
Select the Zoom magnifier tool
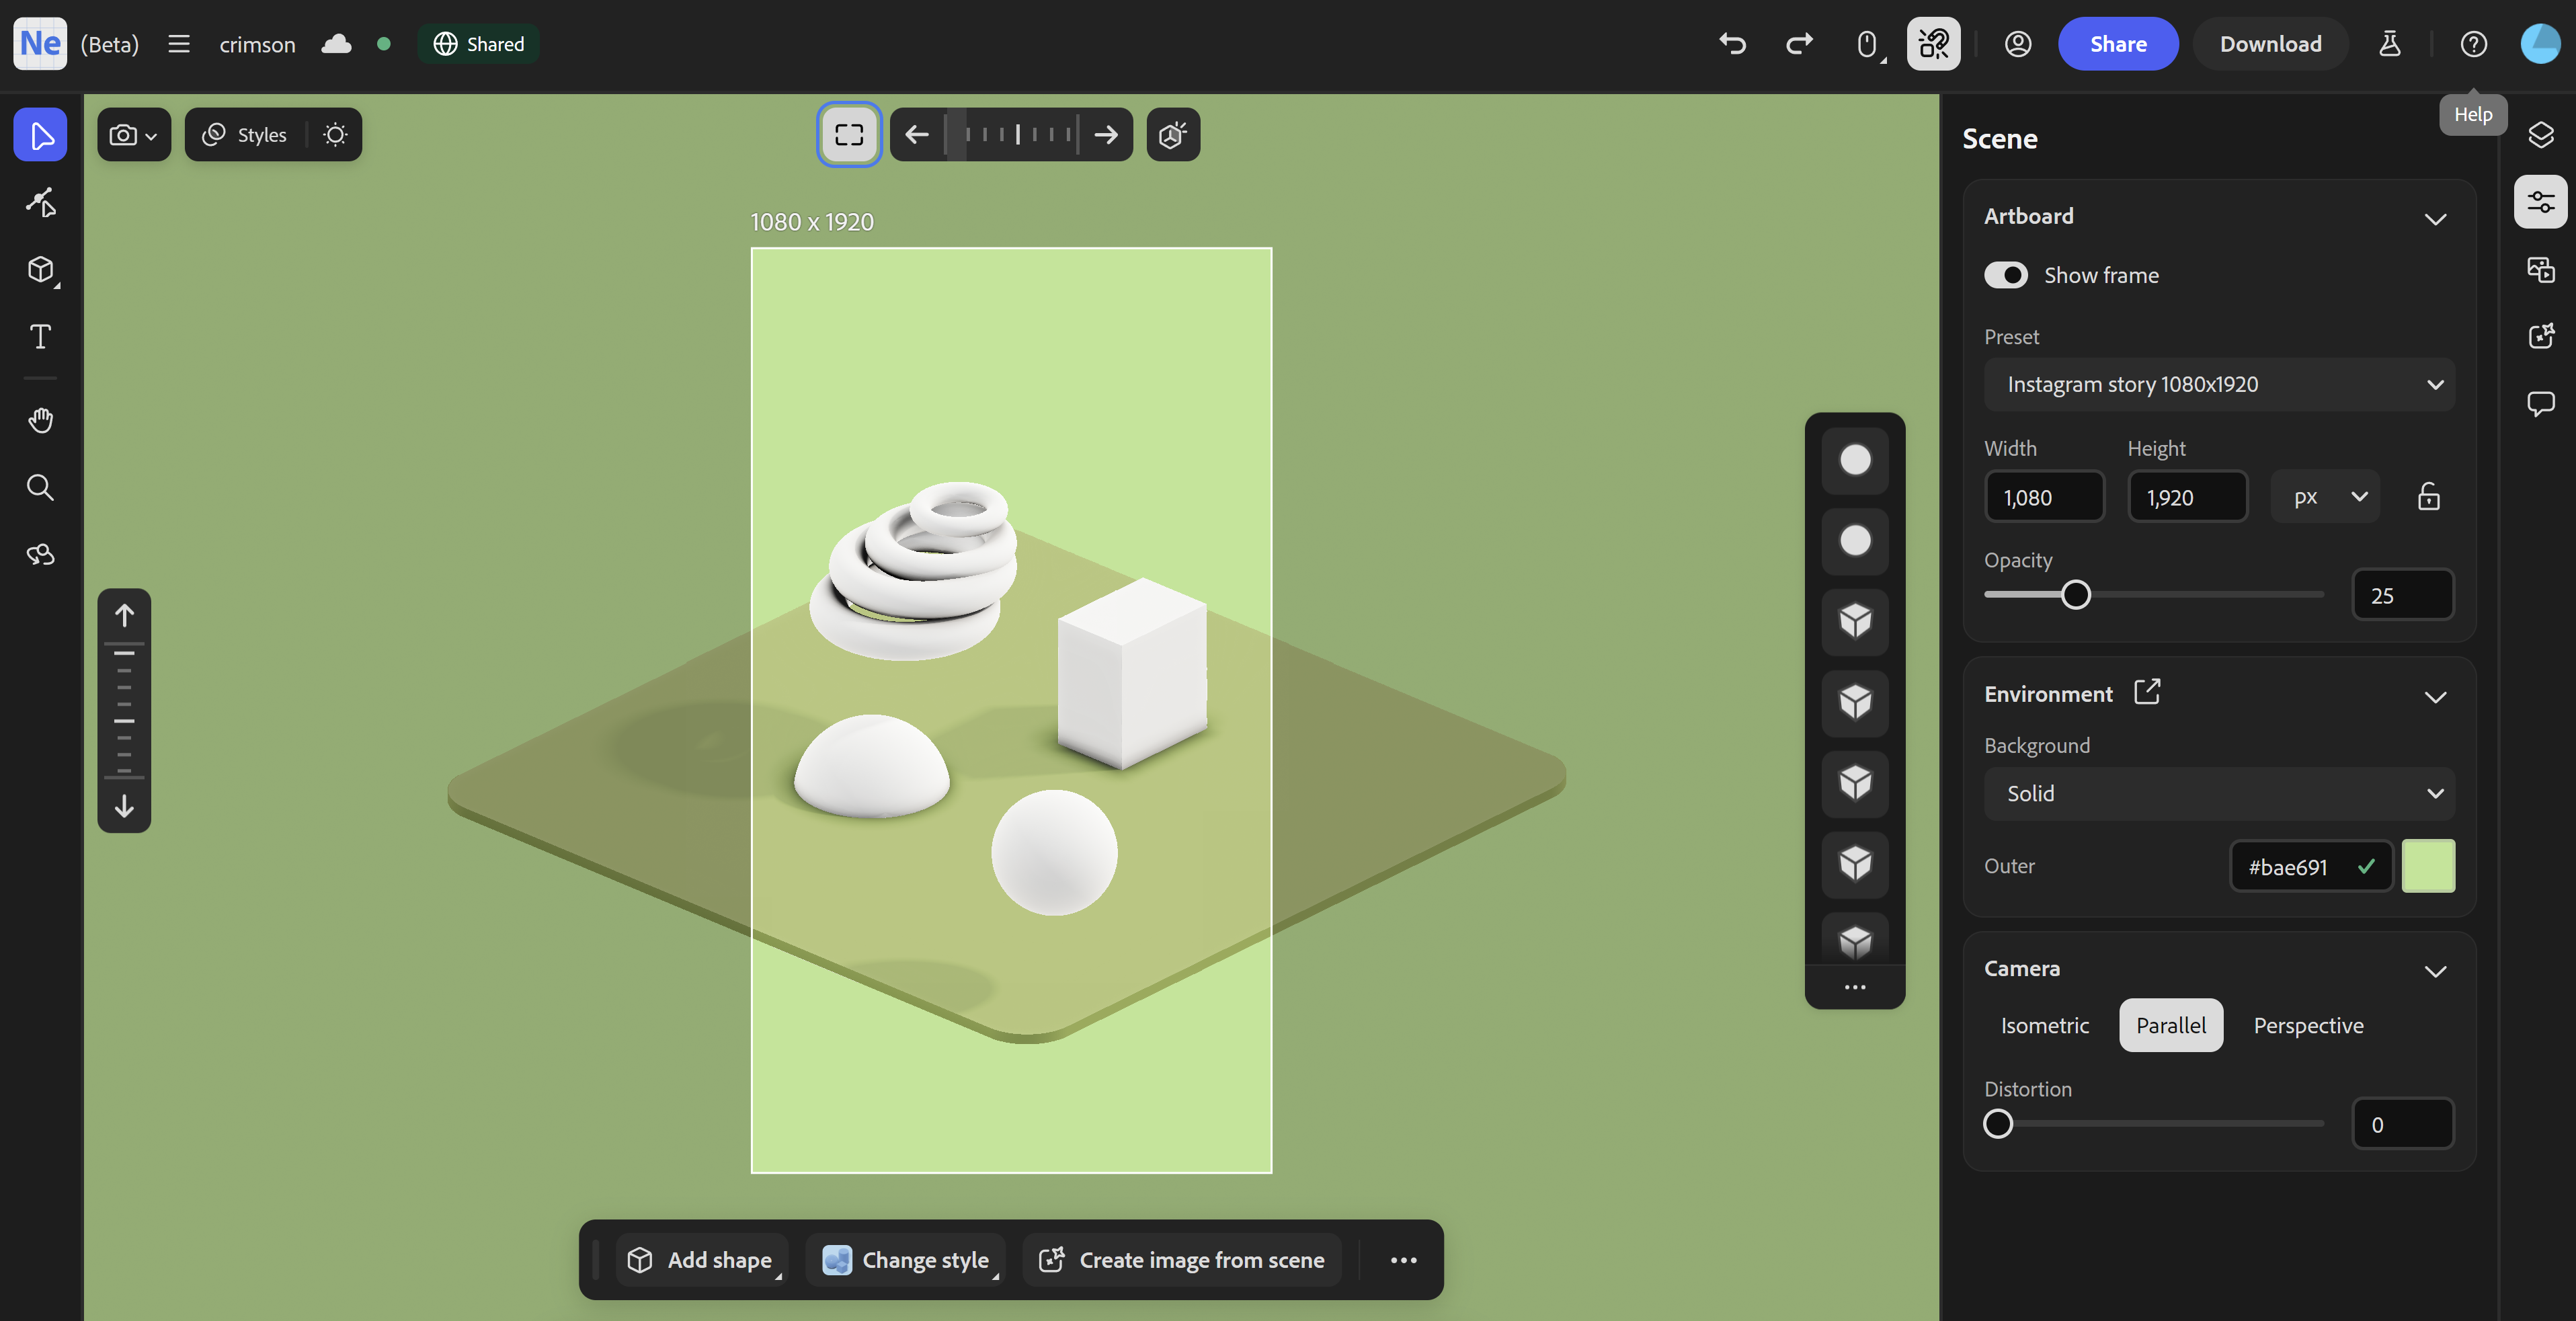40,487
